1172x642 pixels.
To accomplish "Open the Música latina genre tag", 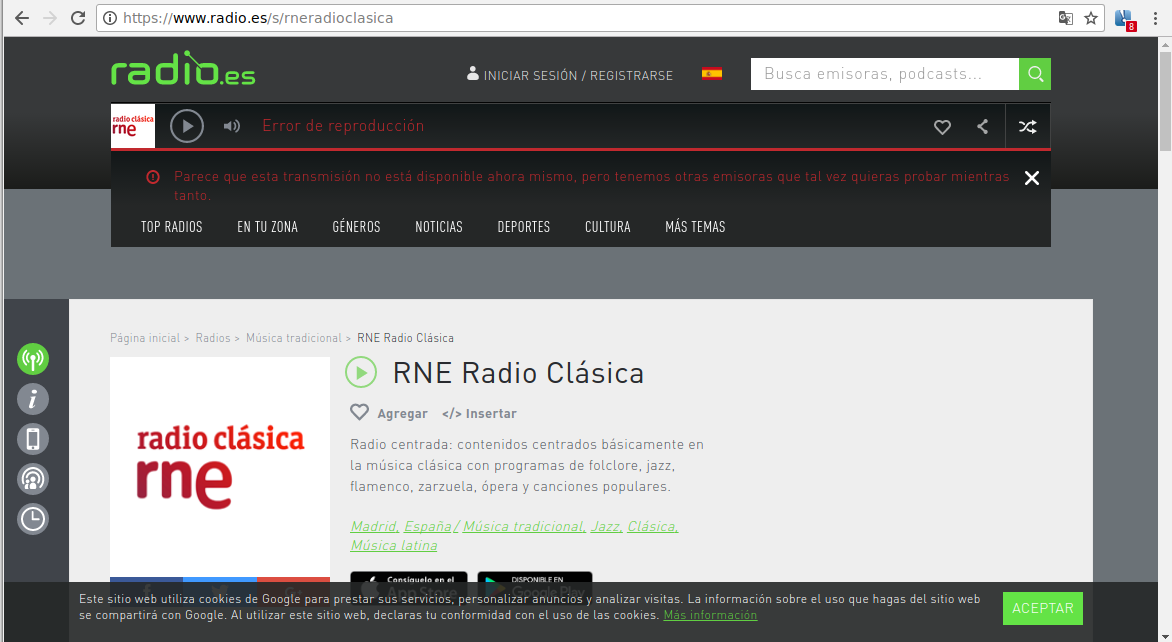I will [394, 546].
